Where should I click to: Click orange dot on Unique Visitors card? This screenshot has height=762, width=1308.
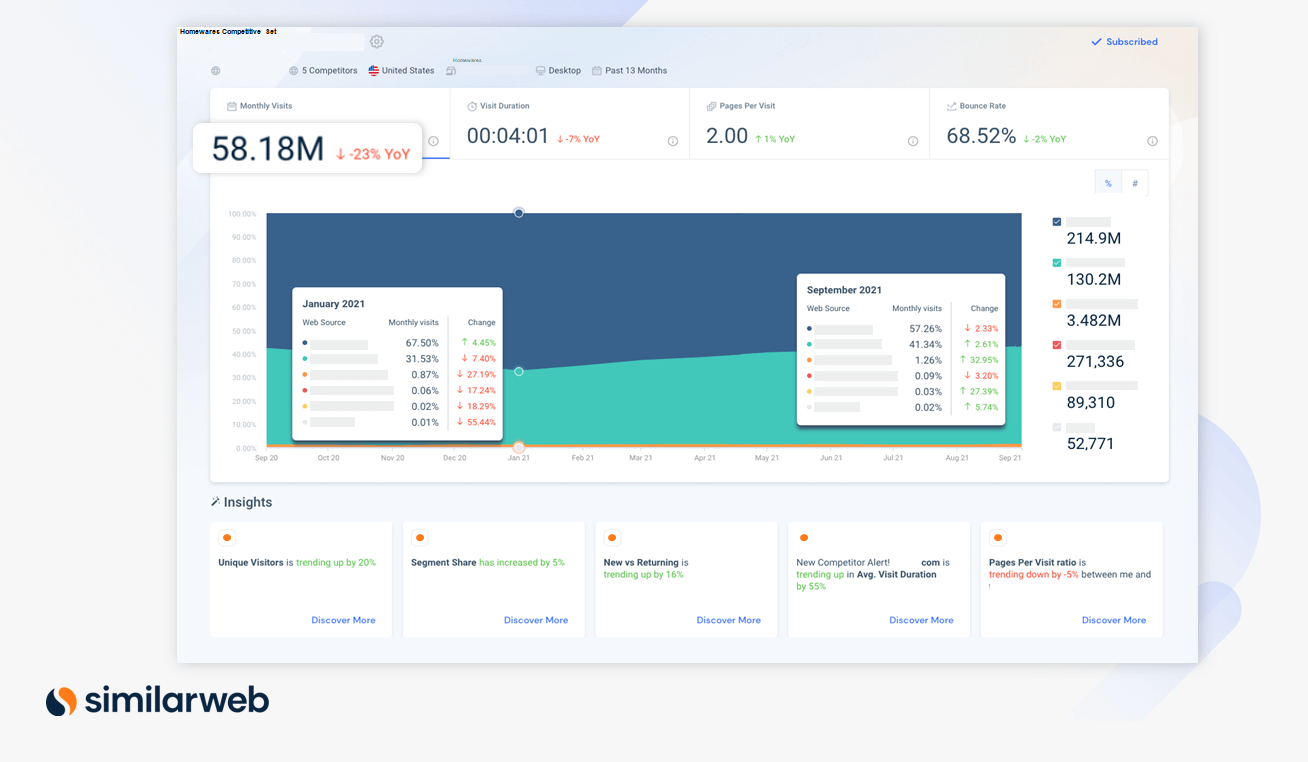[227, 538]
